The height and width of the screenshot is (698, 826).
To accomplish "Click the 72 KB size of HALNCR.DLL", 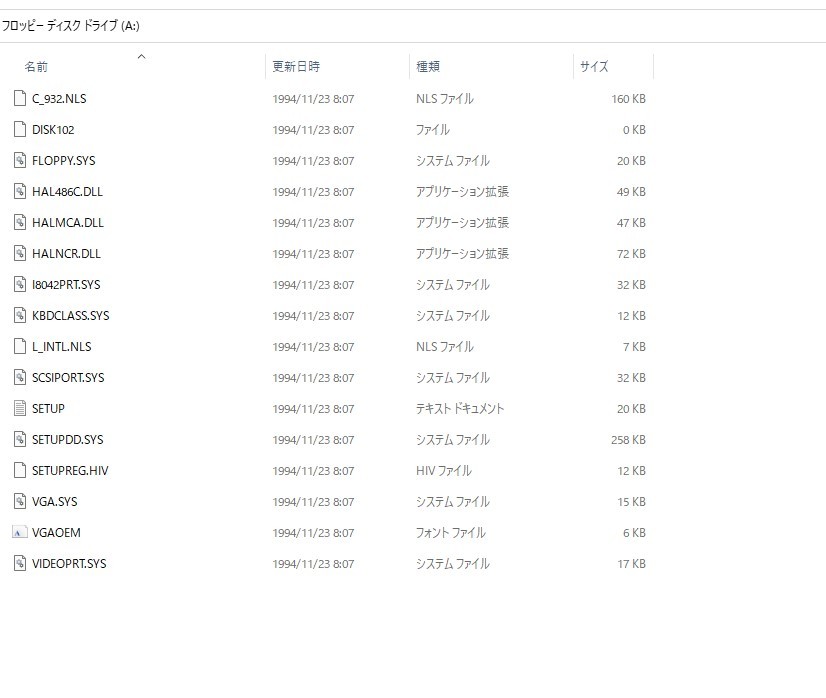I will (632, 254).
